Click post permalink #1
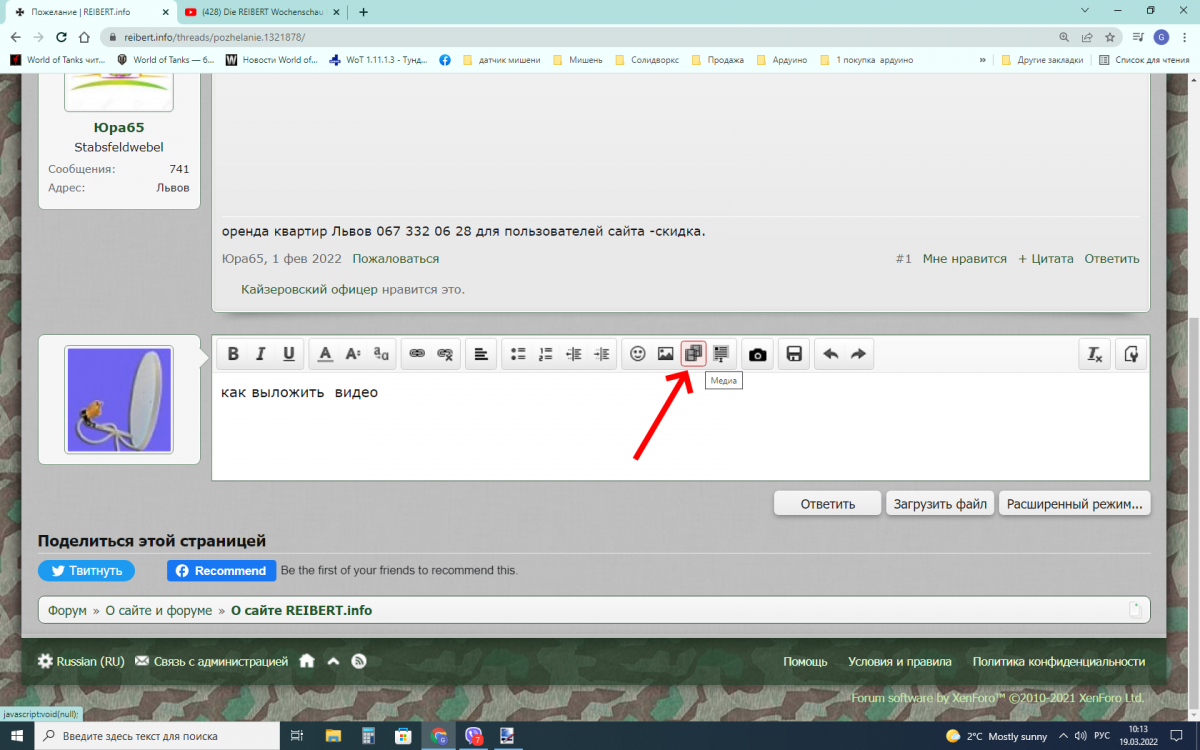Viewport: 1200px width, 750px height. (x=903, y=258)
